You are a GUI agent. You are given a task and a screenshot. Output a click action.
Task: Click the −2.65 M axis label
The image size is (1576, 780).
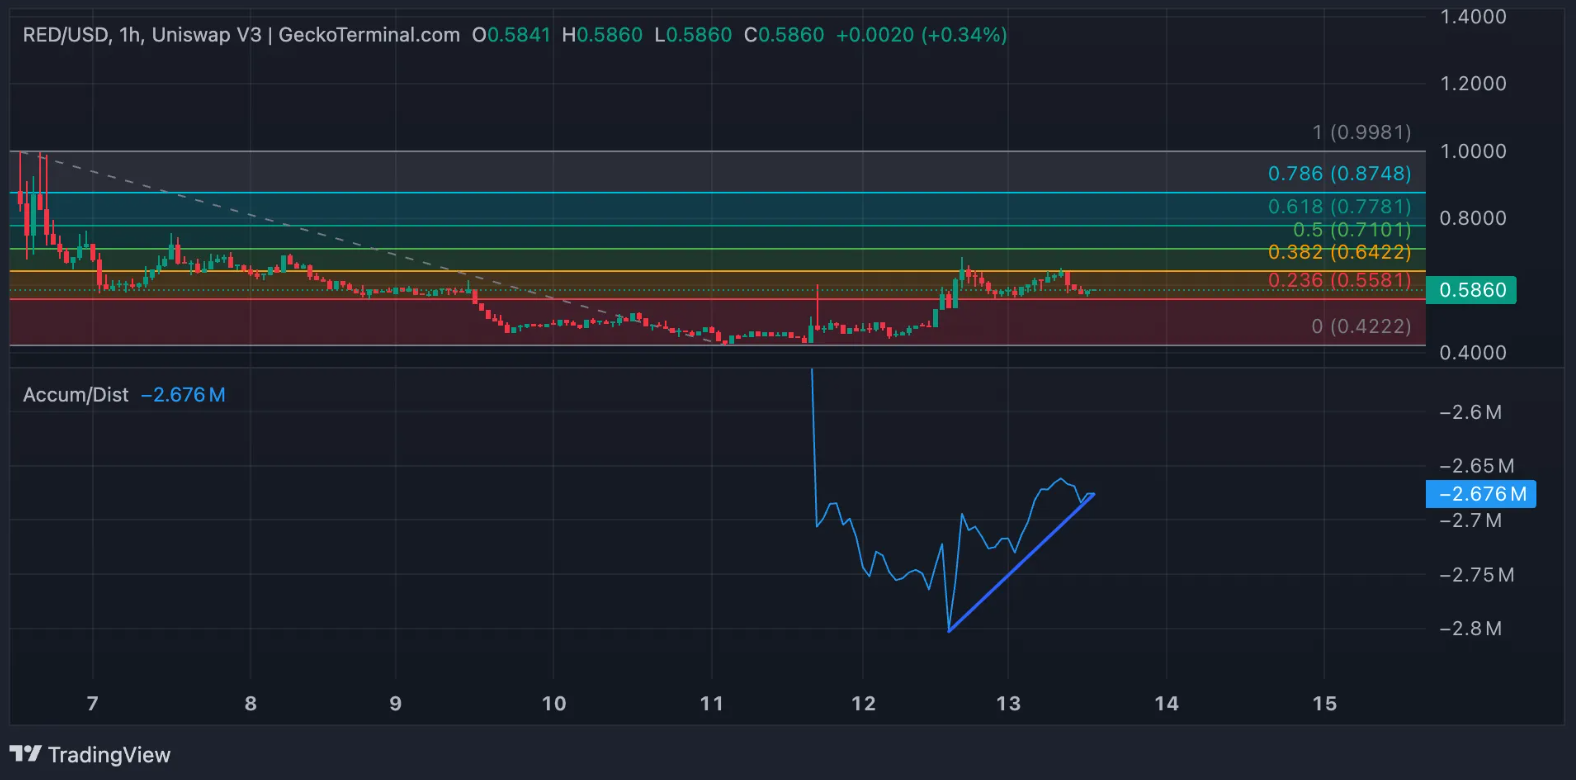coord(1476,466)
